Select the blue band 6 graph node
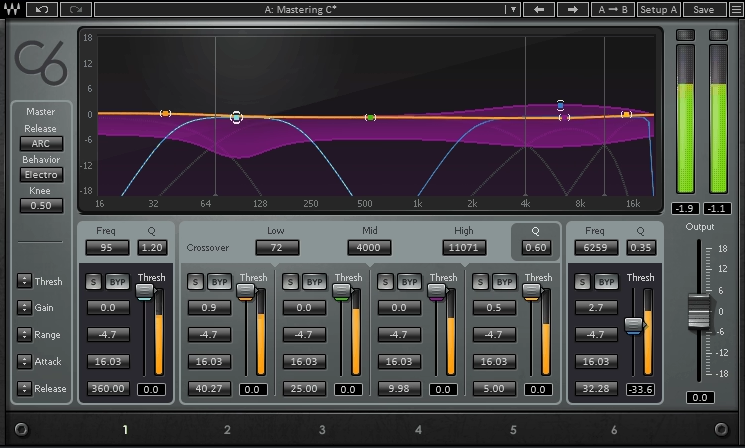Image resolution: width=745 pixels, height=448 pixels. pyautogui.click(x=560, y=105)
